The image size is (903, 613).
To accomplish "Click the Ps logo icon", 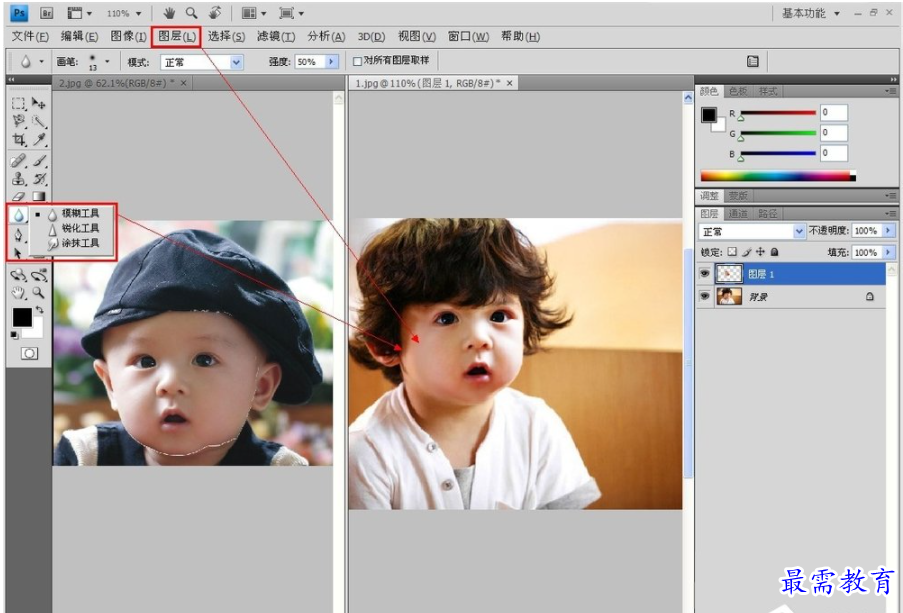I will click(19, 13).
